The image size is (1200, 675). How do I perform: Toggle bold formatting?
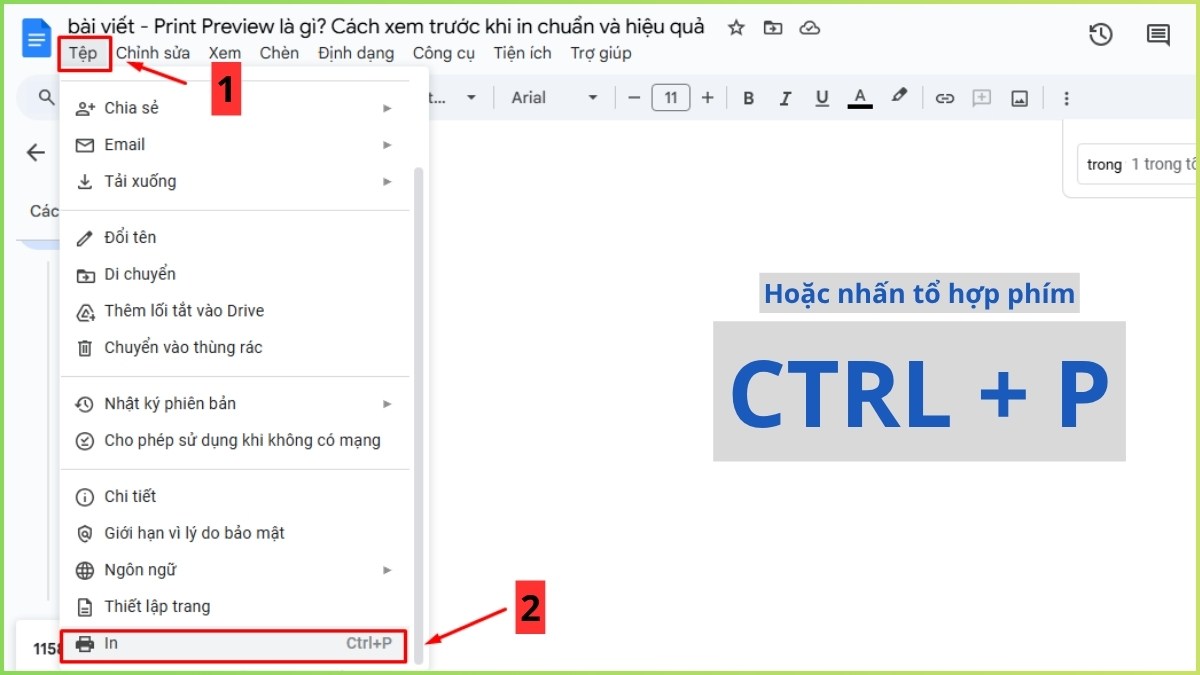(x=748, y=97)
